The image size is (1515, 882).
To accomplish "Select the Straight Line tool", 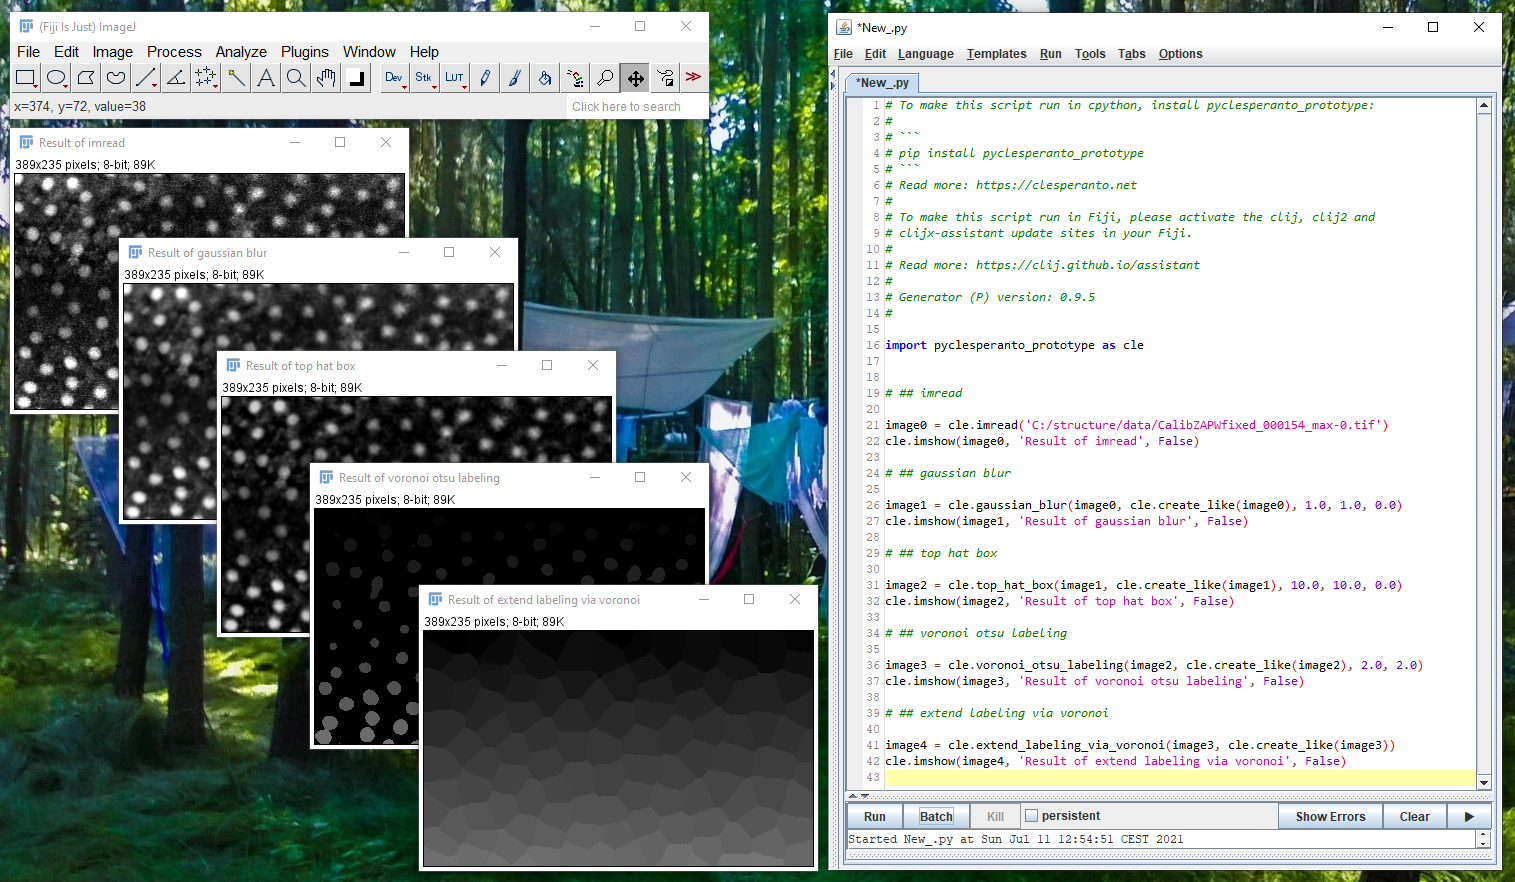I will [x=147, y=77].
